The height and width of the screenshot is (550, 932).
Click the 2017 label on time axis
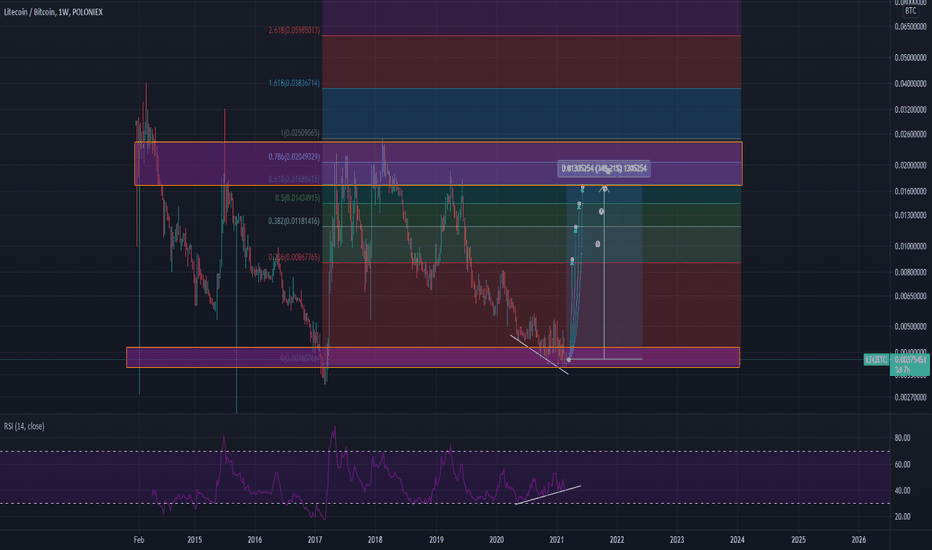point(315,540)
